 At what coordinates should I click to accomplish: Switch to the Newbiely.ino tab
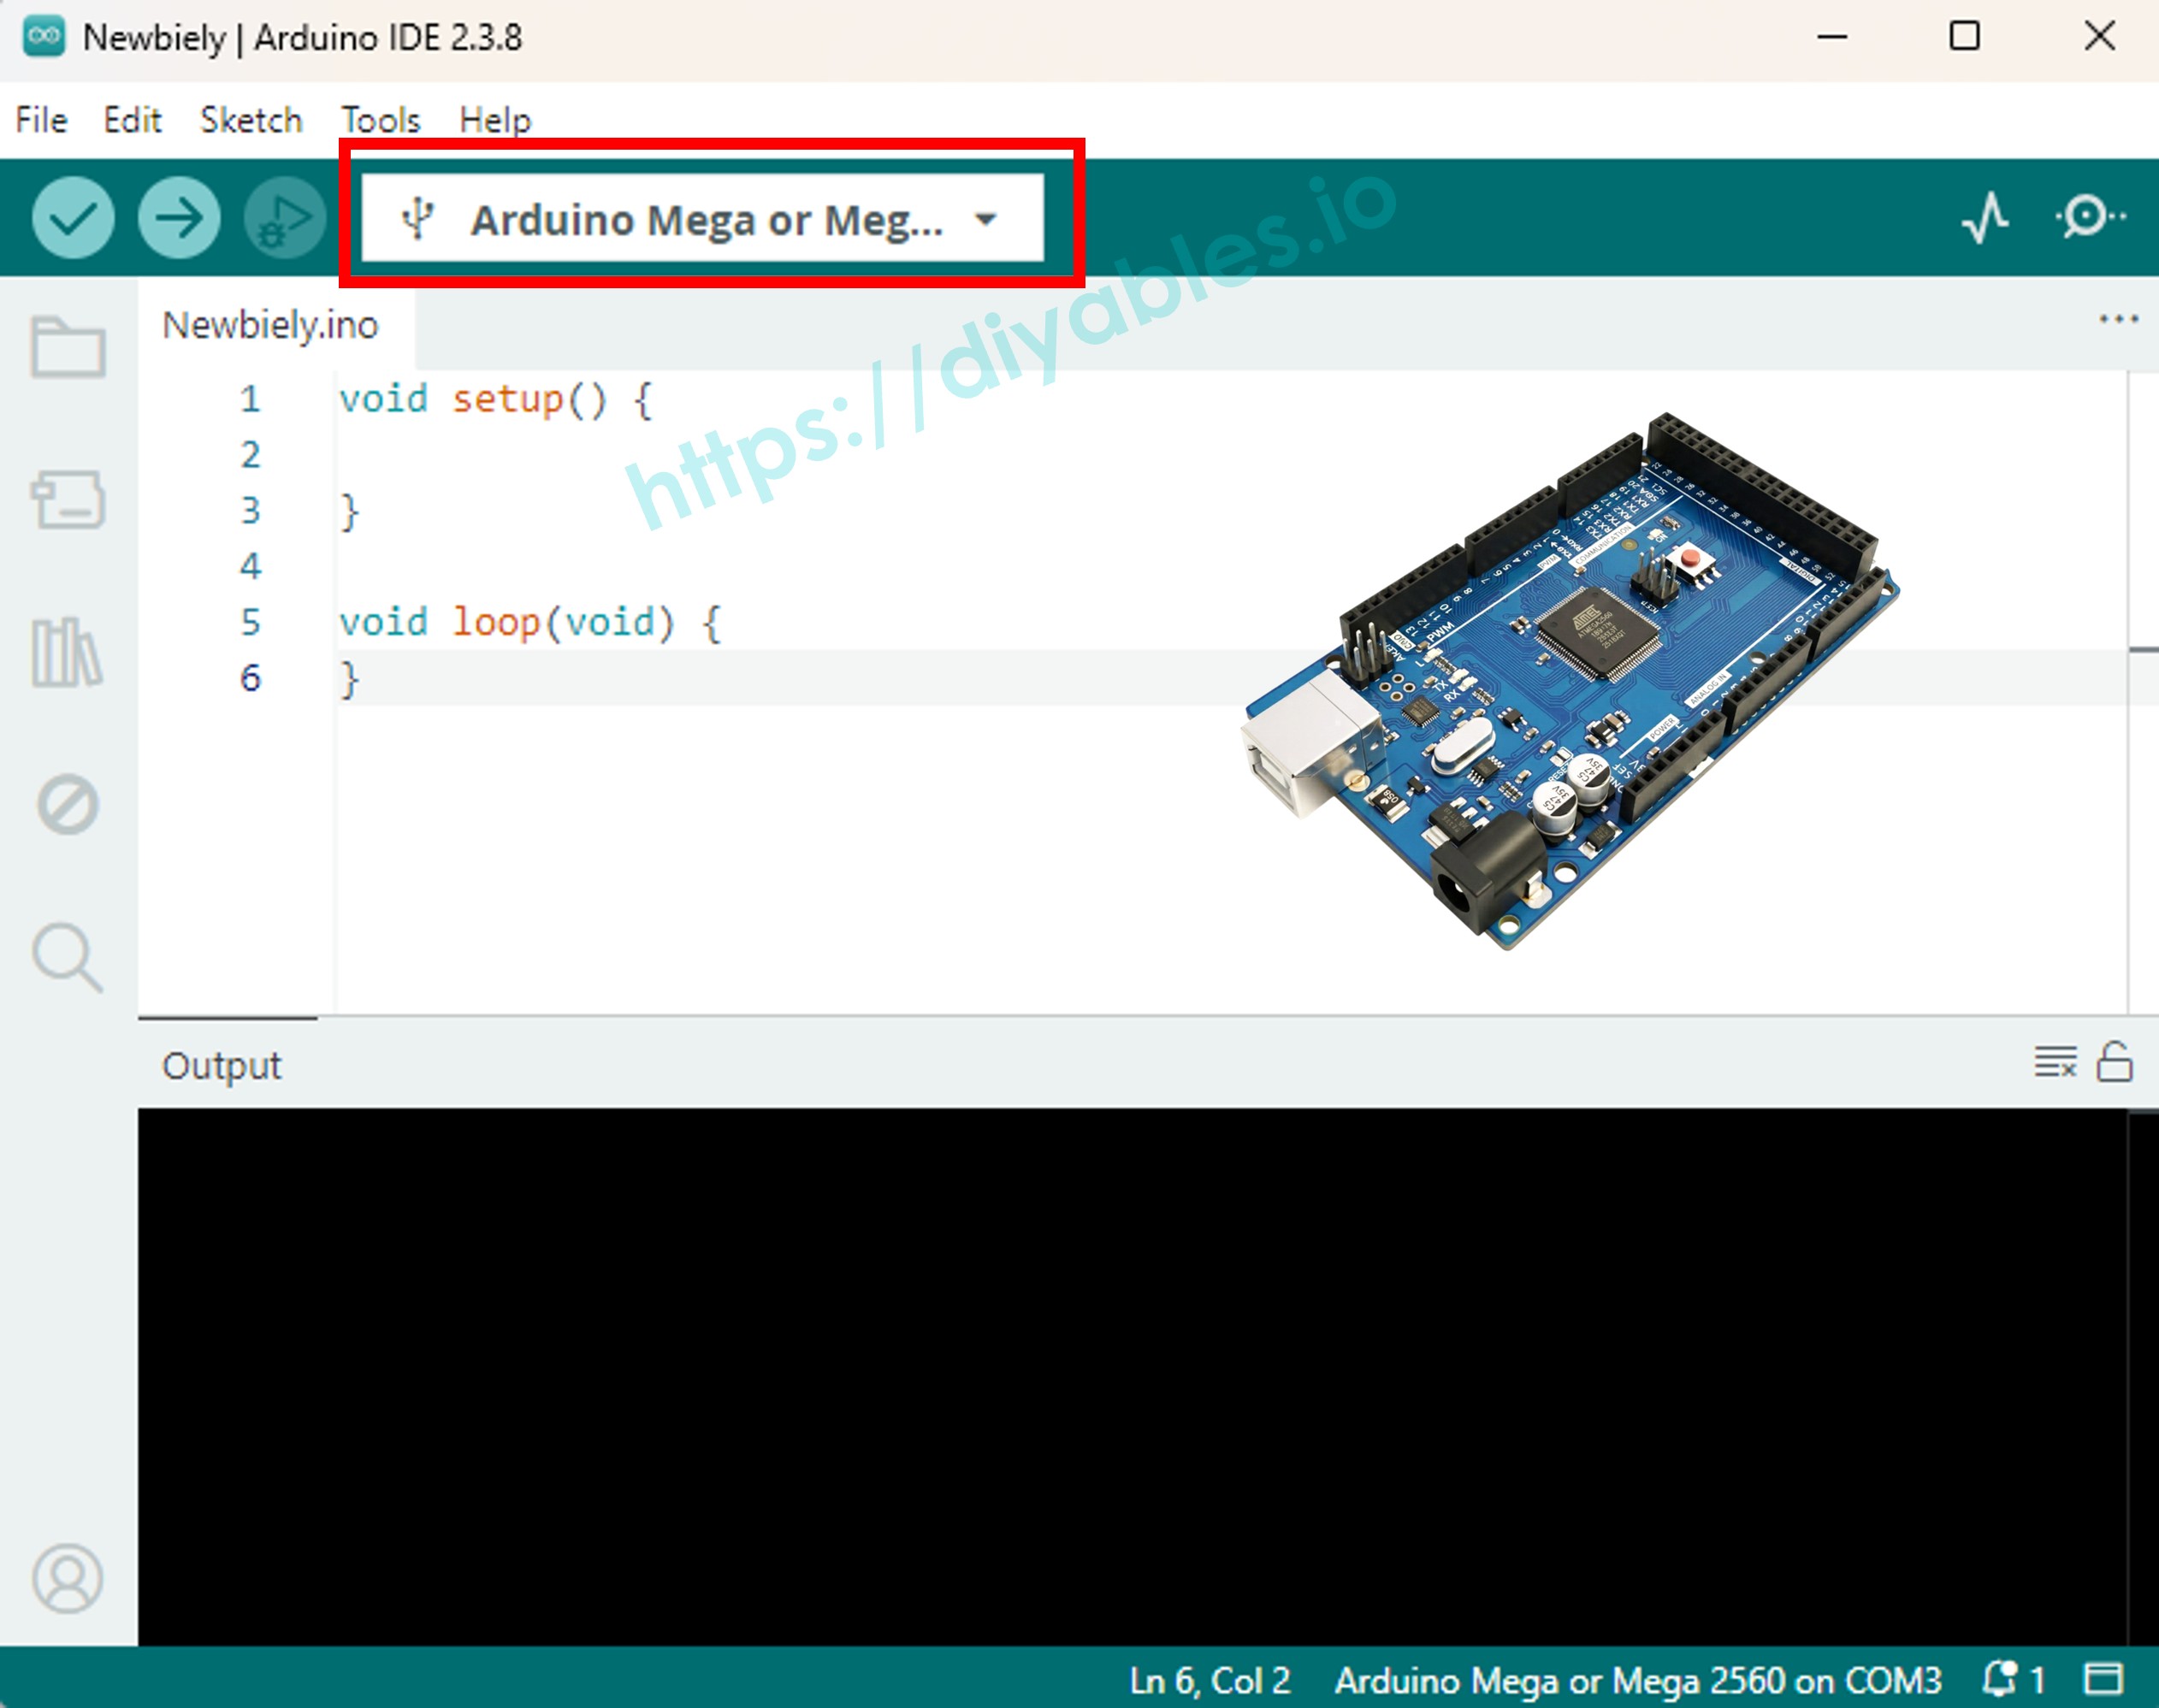(x=270, y=323)
